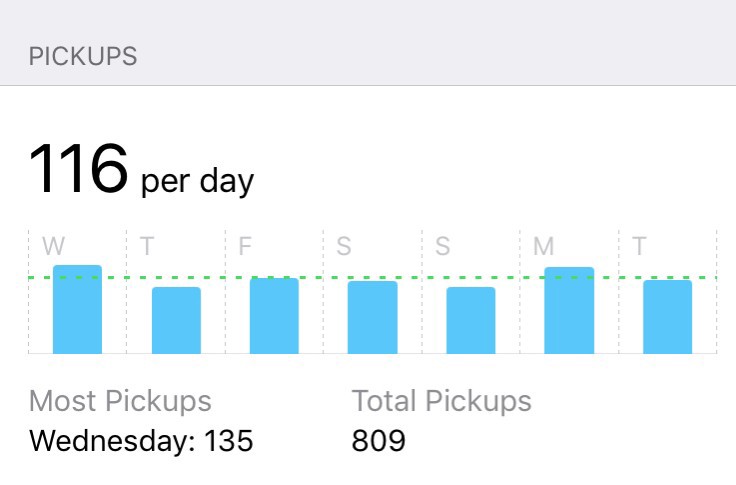Select the Monday pickups bar
Image resolution: width=736 pixels, height=485 pixels.
tap(569, 311)
